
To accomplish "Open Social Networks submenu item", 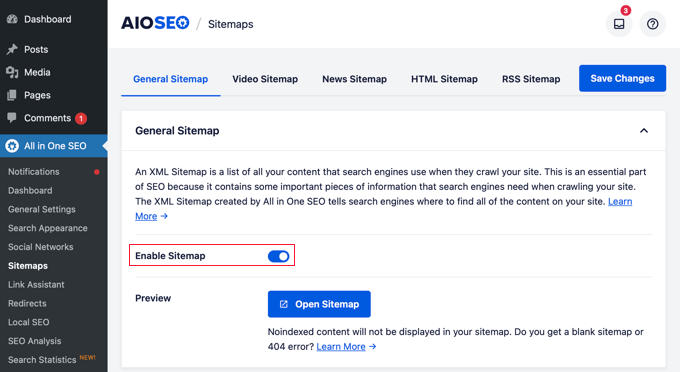I will (41, 247).
